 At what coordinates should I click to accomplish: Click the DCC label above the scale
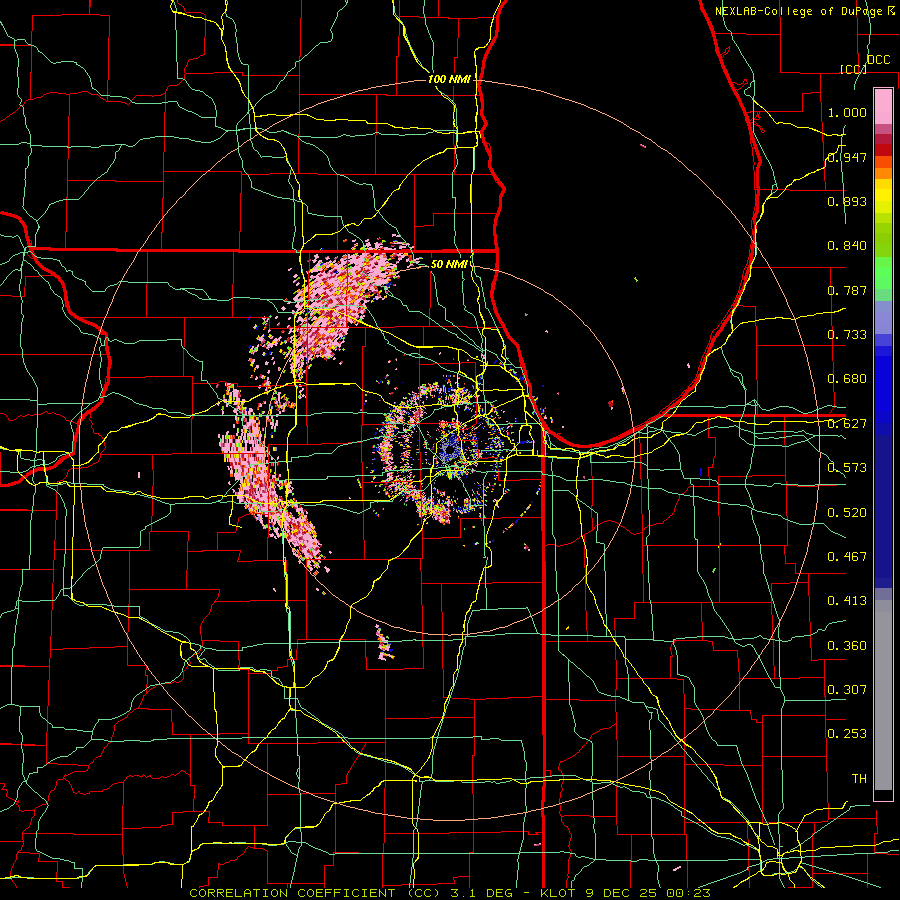pos(878,60)
